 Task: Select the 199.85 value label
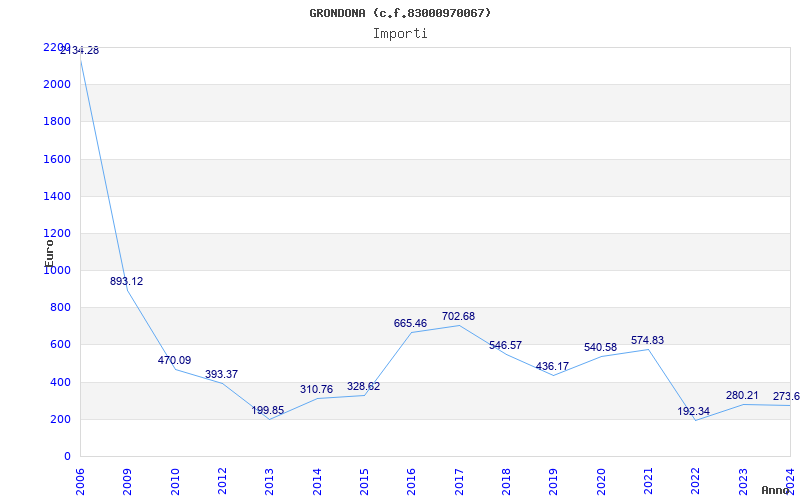pyautogui.click(x=267, y=410)
